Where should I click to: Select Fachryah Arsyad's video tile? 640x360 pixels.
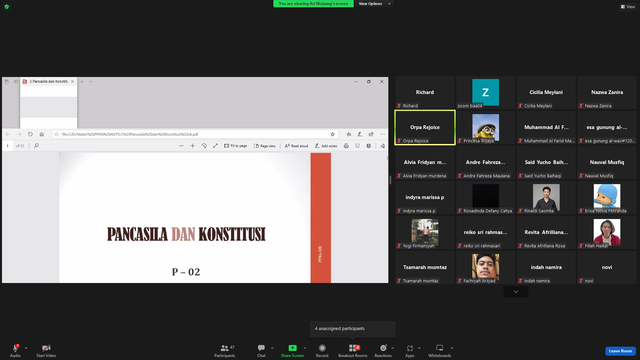[485, 267]
